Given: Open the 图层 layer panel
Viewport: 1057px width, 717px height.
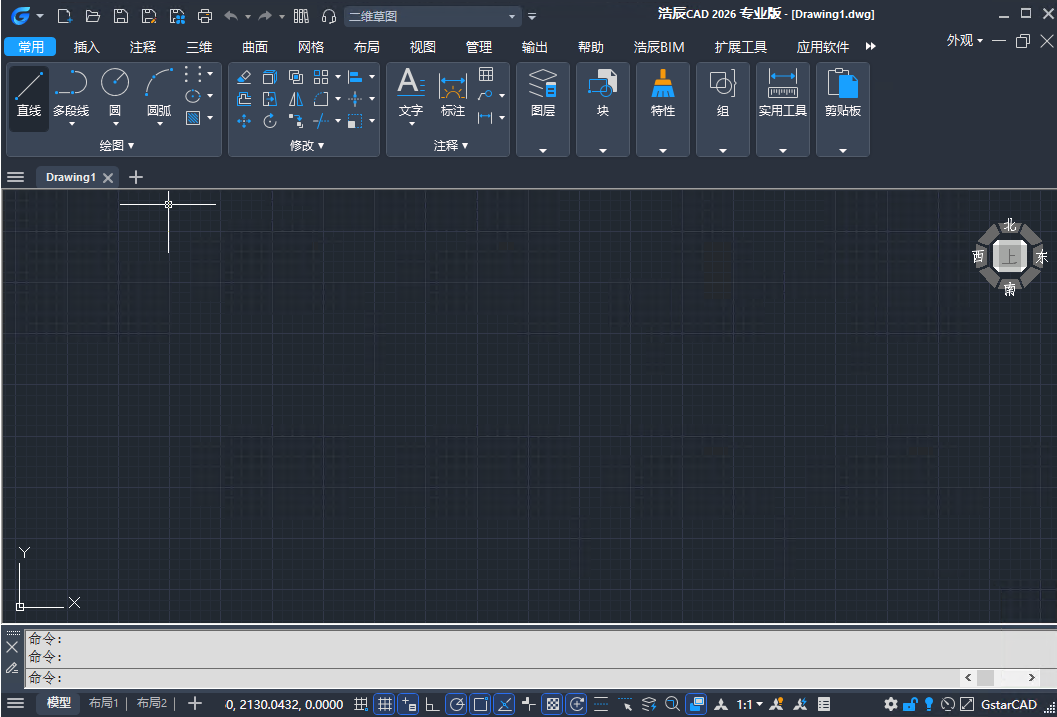Looking at the screenshot, I should tap(543, 95).
